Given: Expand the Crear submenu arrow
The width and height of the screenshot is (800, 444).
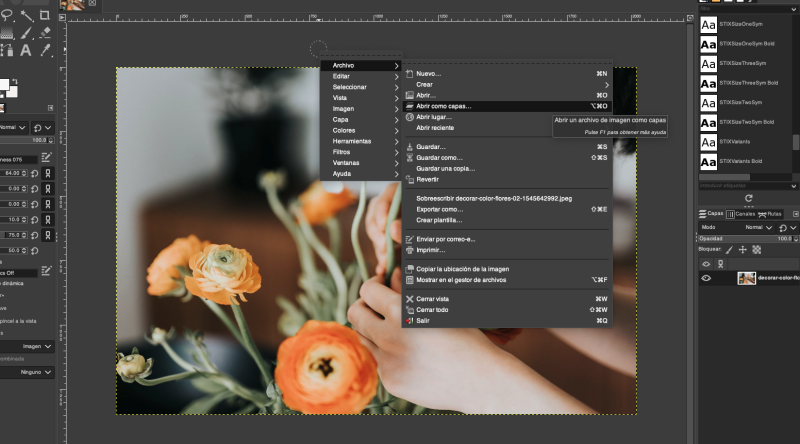Looking at the screenshot, I should pyautogui.click(x=606, y=85).
